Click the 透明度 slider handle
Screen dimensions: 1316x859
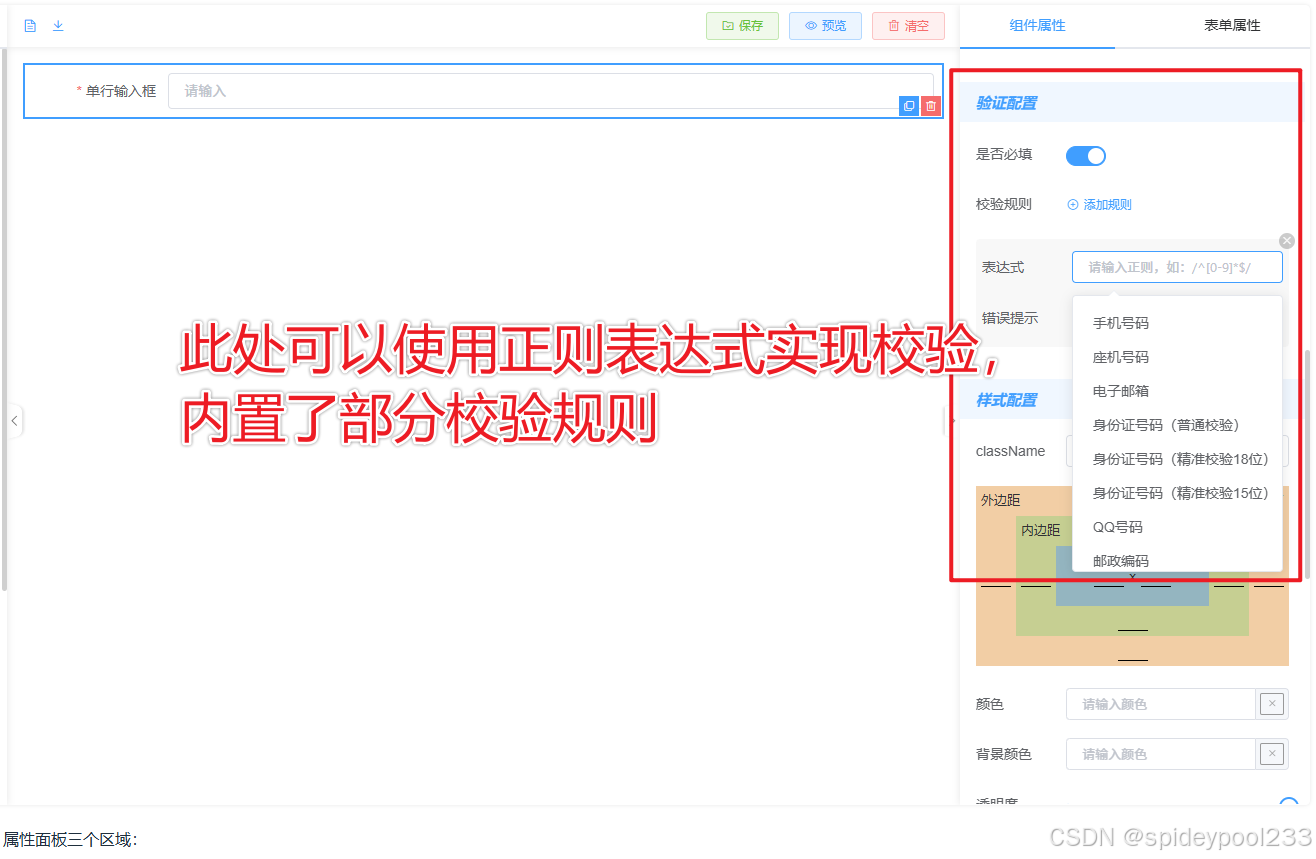click(1289, 803)
